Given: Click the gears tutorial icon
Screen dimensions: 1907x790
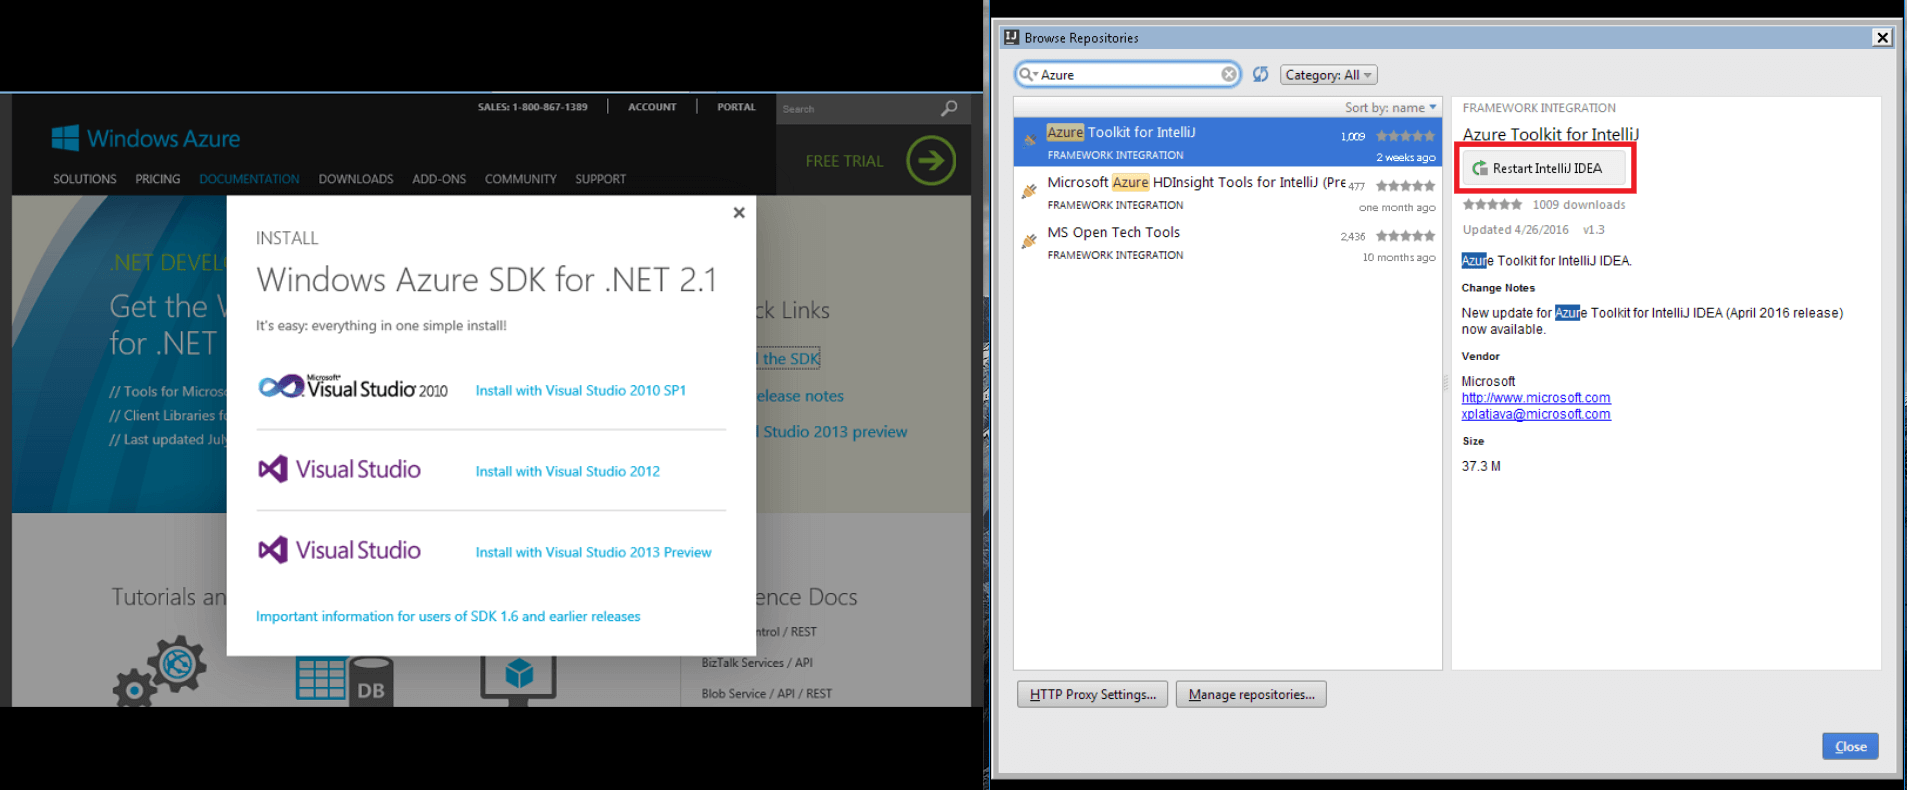Looking at the screenshot, I should 160,670.
